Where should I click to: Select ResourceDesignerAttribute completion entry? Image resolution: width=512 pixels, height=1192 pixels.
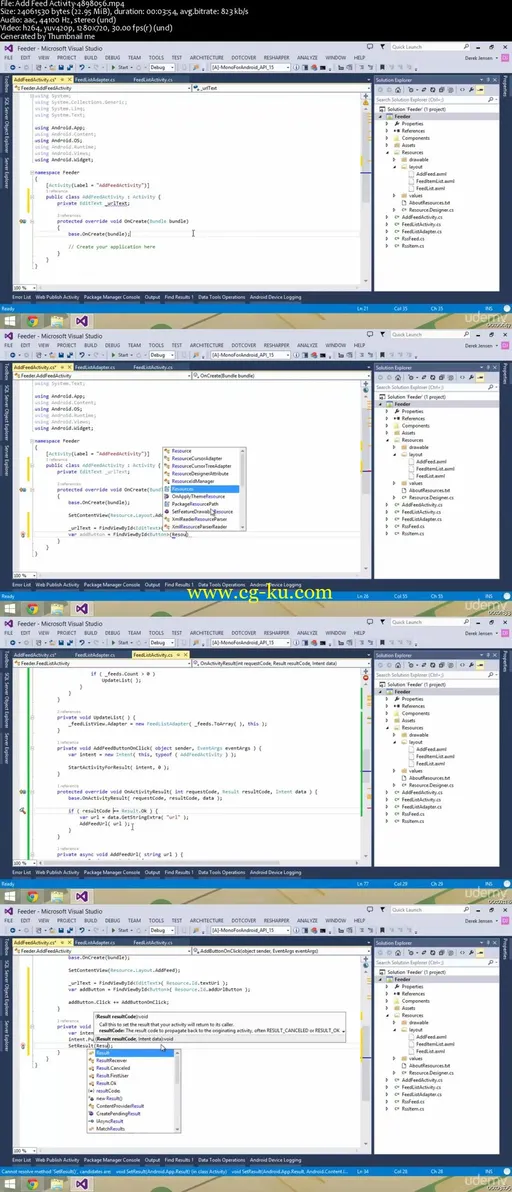pos(200,474)
